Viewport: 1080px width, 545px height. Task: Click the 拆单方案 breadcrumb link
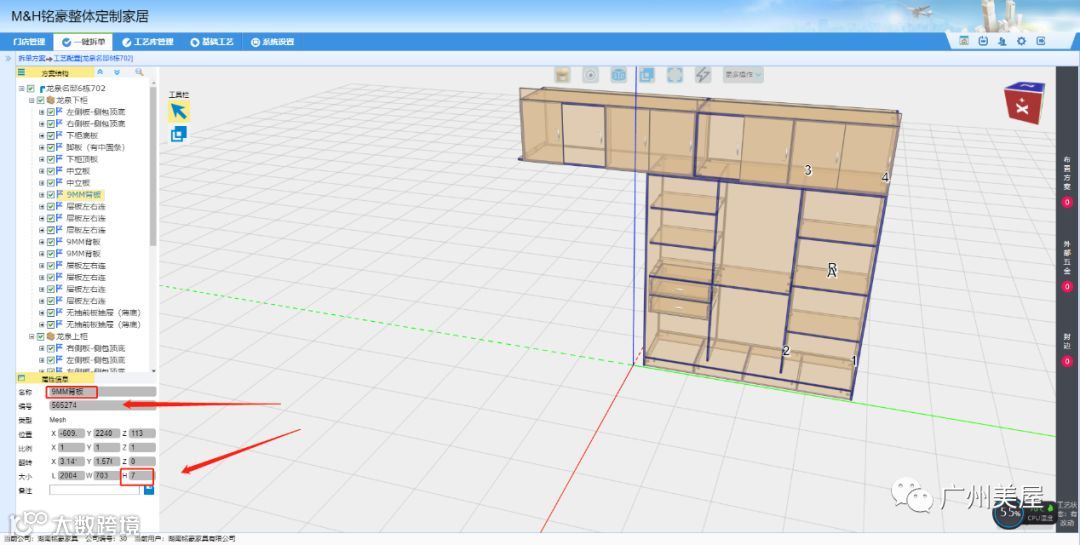pyautogui.click(x=32, y=59)
